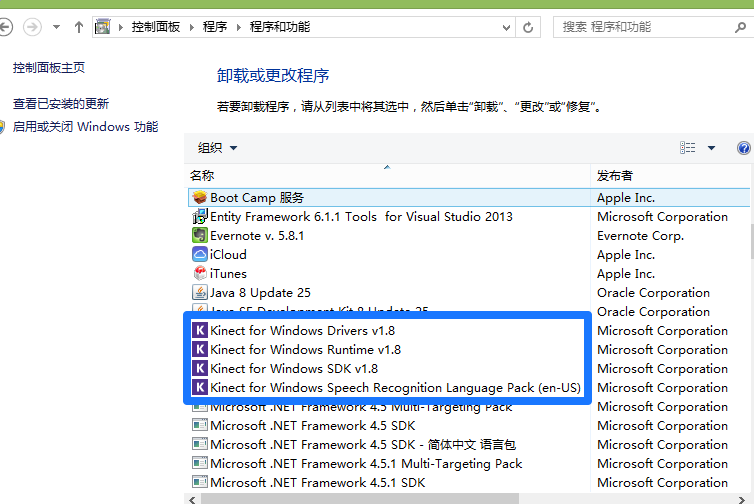Refresh the programs list
The width and height of the screenshot is (754, 504).
point(528,27)
